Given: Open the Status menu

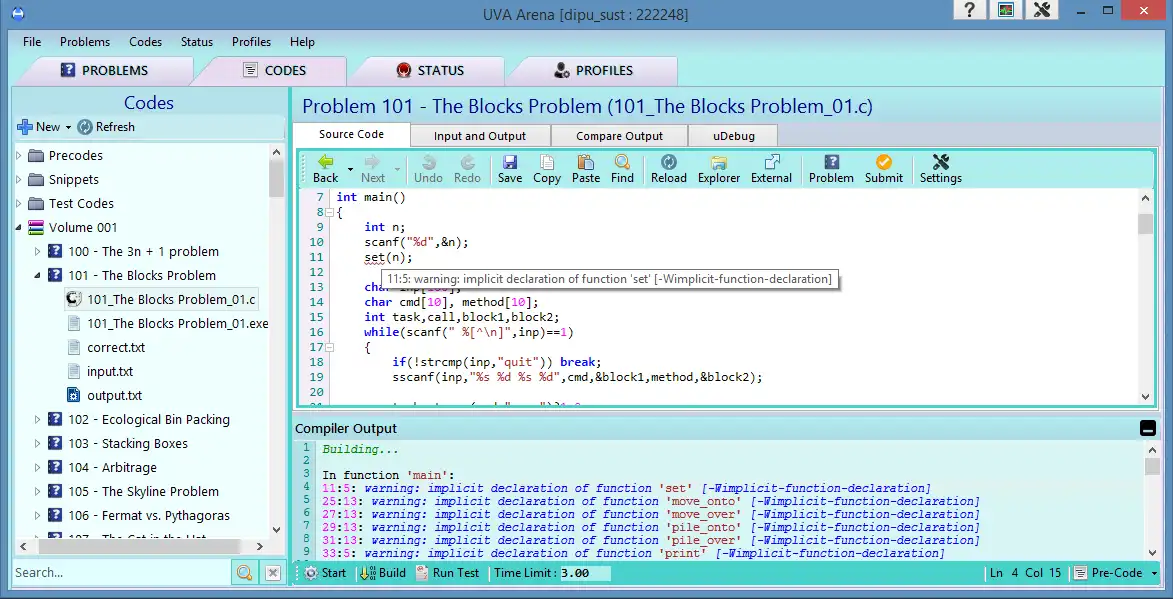Looking at the screenshot, I should pos(197,42).
